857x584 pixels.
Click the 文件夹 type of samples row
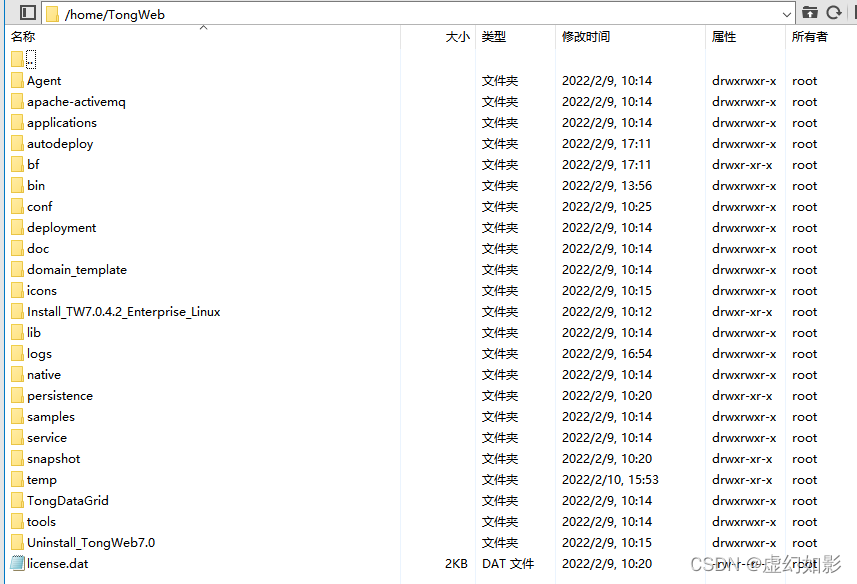pyautogui.click(x=500, y=417)
